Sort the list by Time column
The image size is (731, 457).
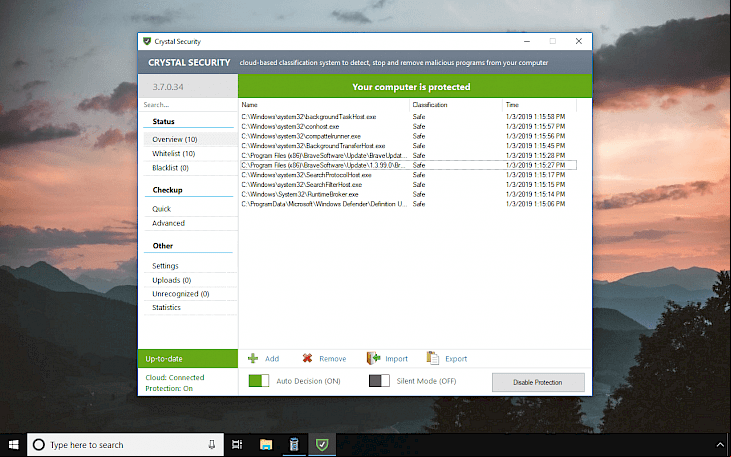[539, 105]
